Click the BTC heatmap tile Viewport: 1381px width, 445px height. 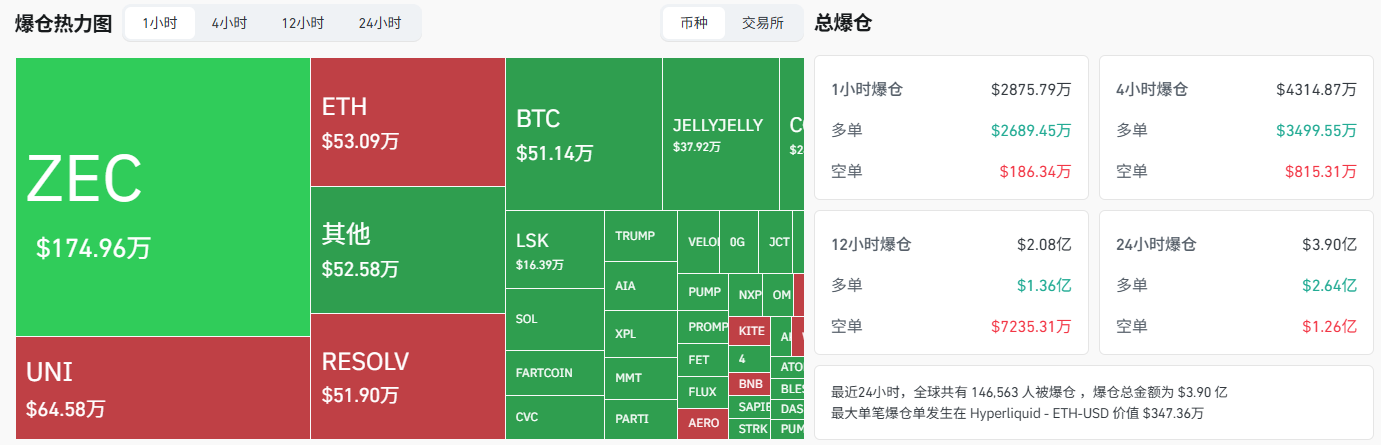[583, 134]
